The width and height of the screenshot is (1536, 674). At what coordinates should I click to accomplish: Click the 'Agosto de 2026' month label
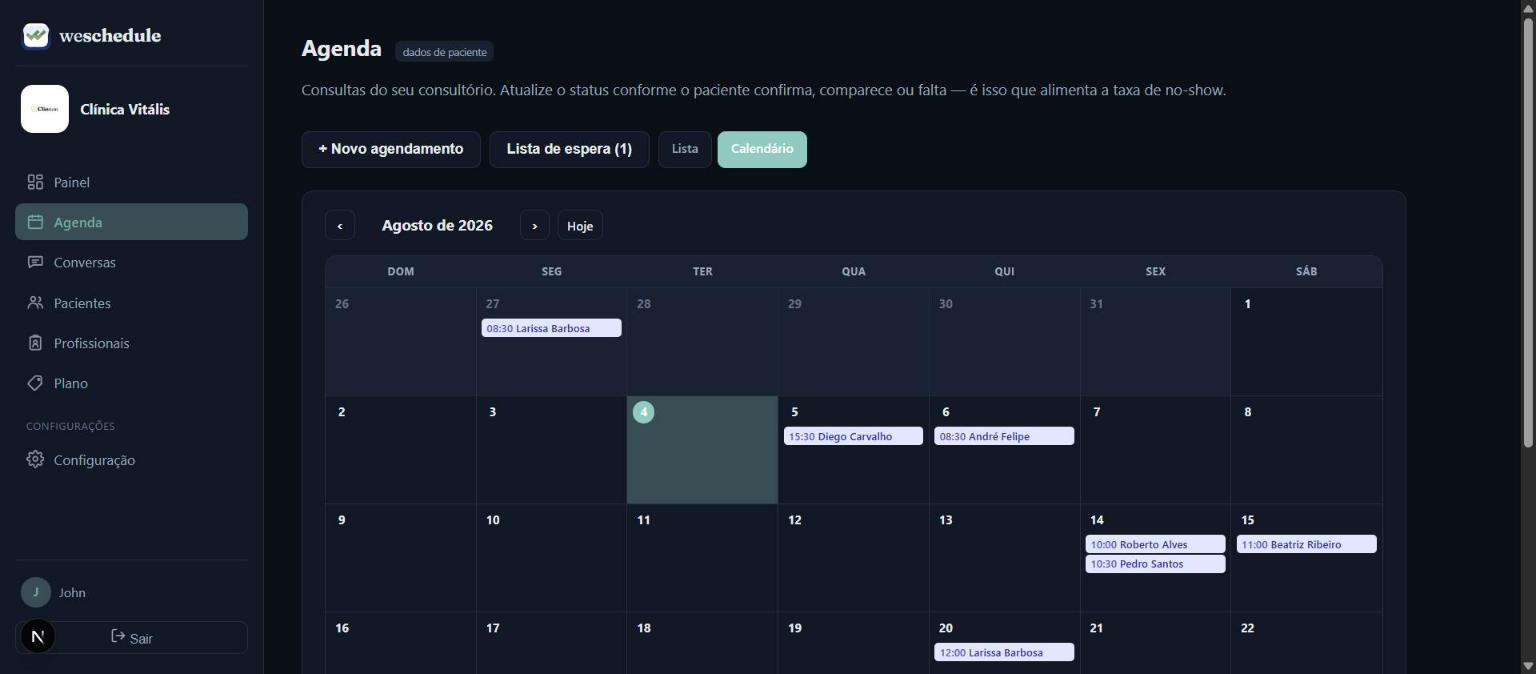point(437,226)
